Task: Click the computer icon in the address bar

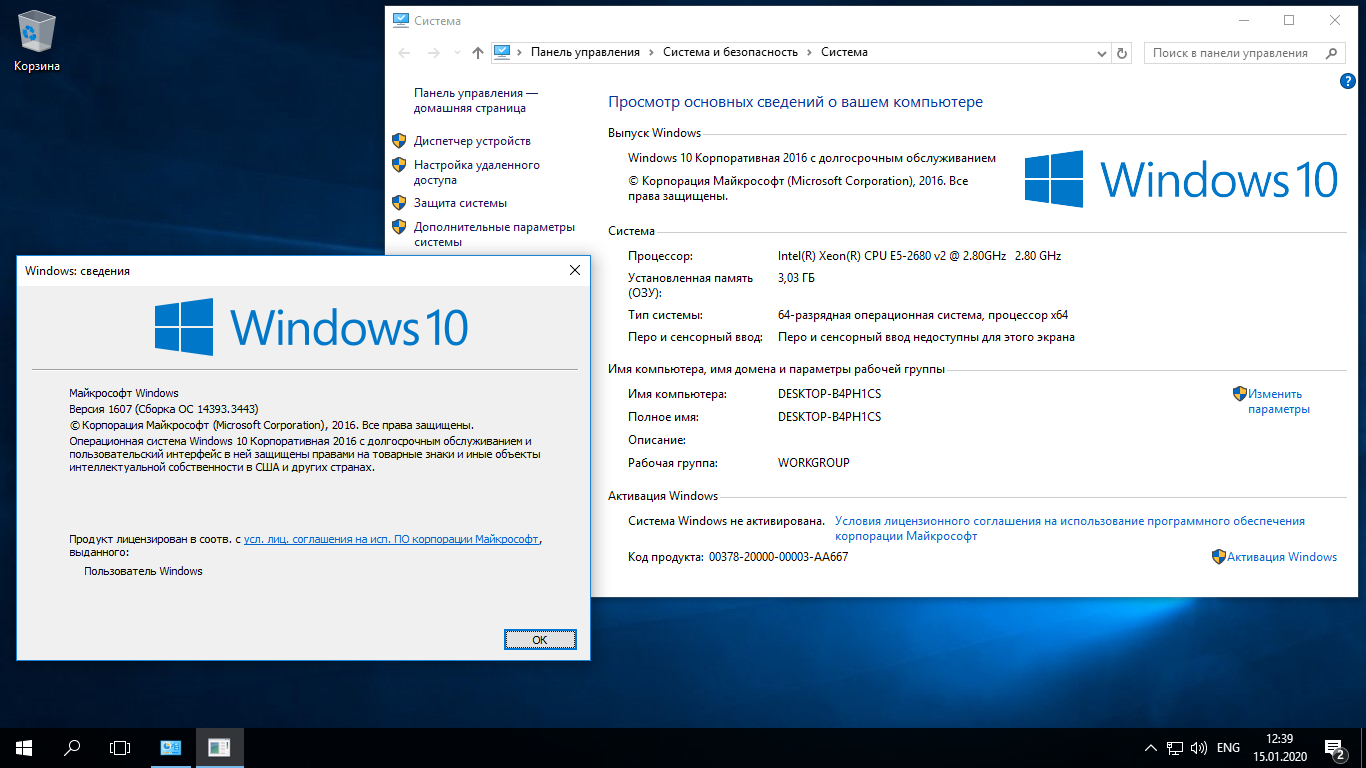Action: (x=503, y=52)
